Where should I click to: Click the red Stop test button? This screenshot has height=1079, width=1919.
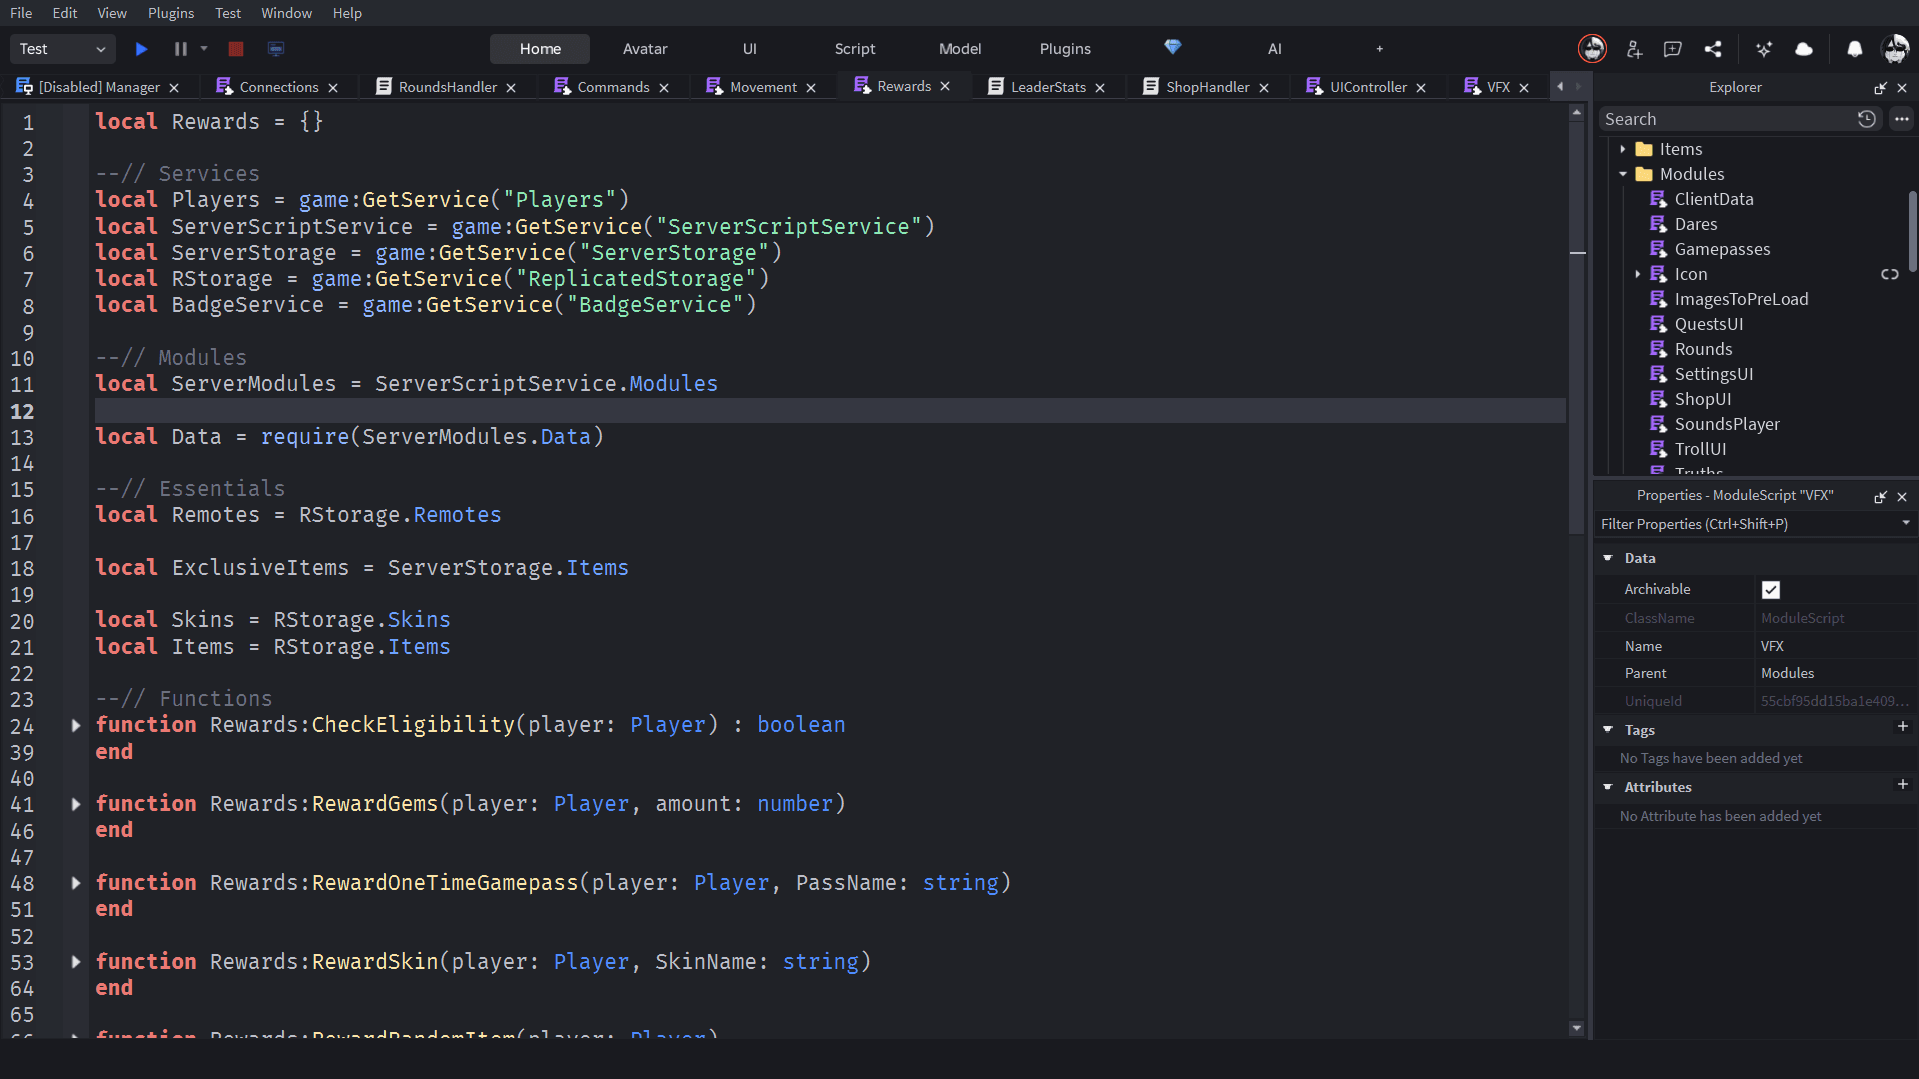click(x=236, y=49)
